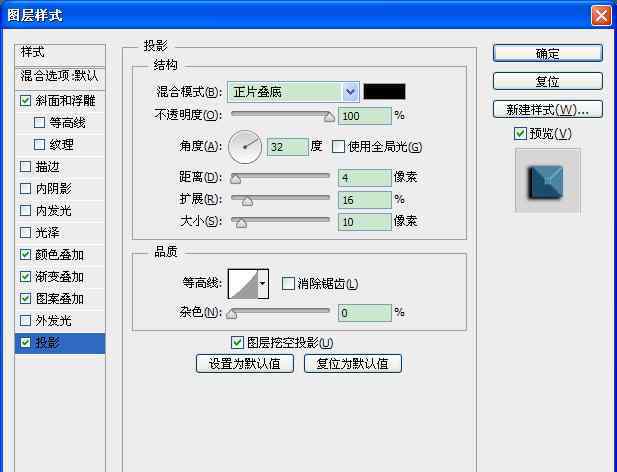Click the 不透明度 slider handle
Image resolution: width=617 pixels, height=472 pixels.
point(329,117)
